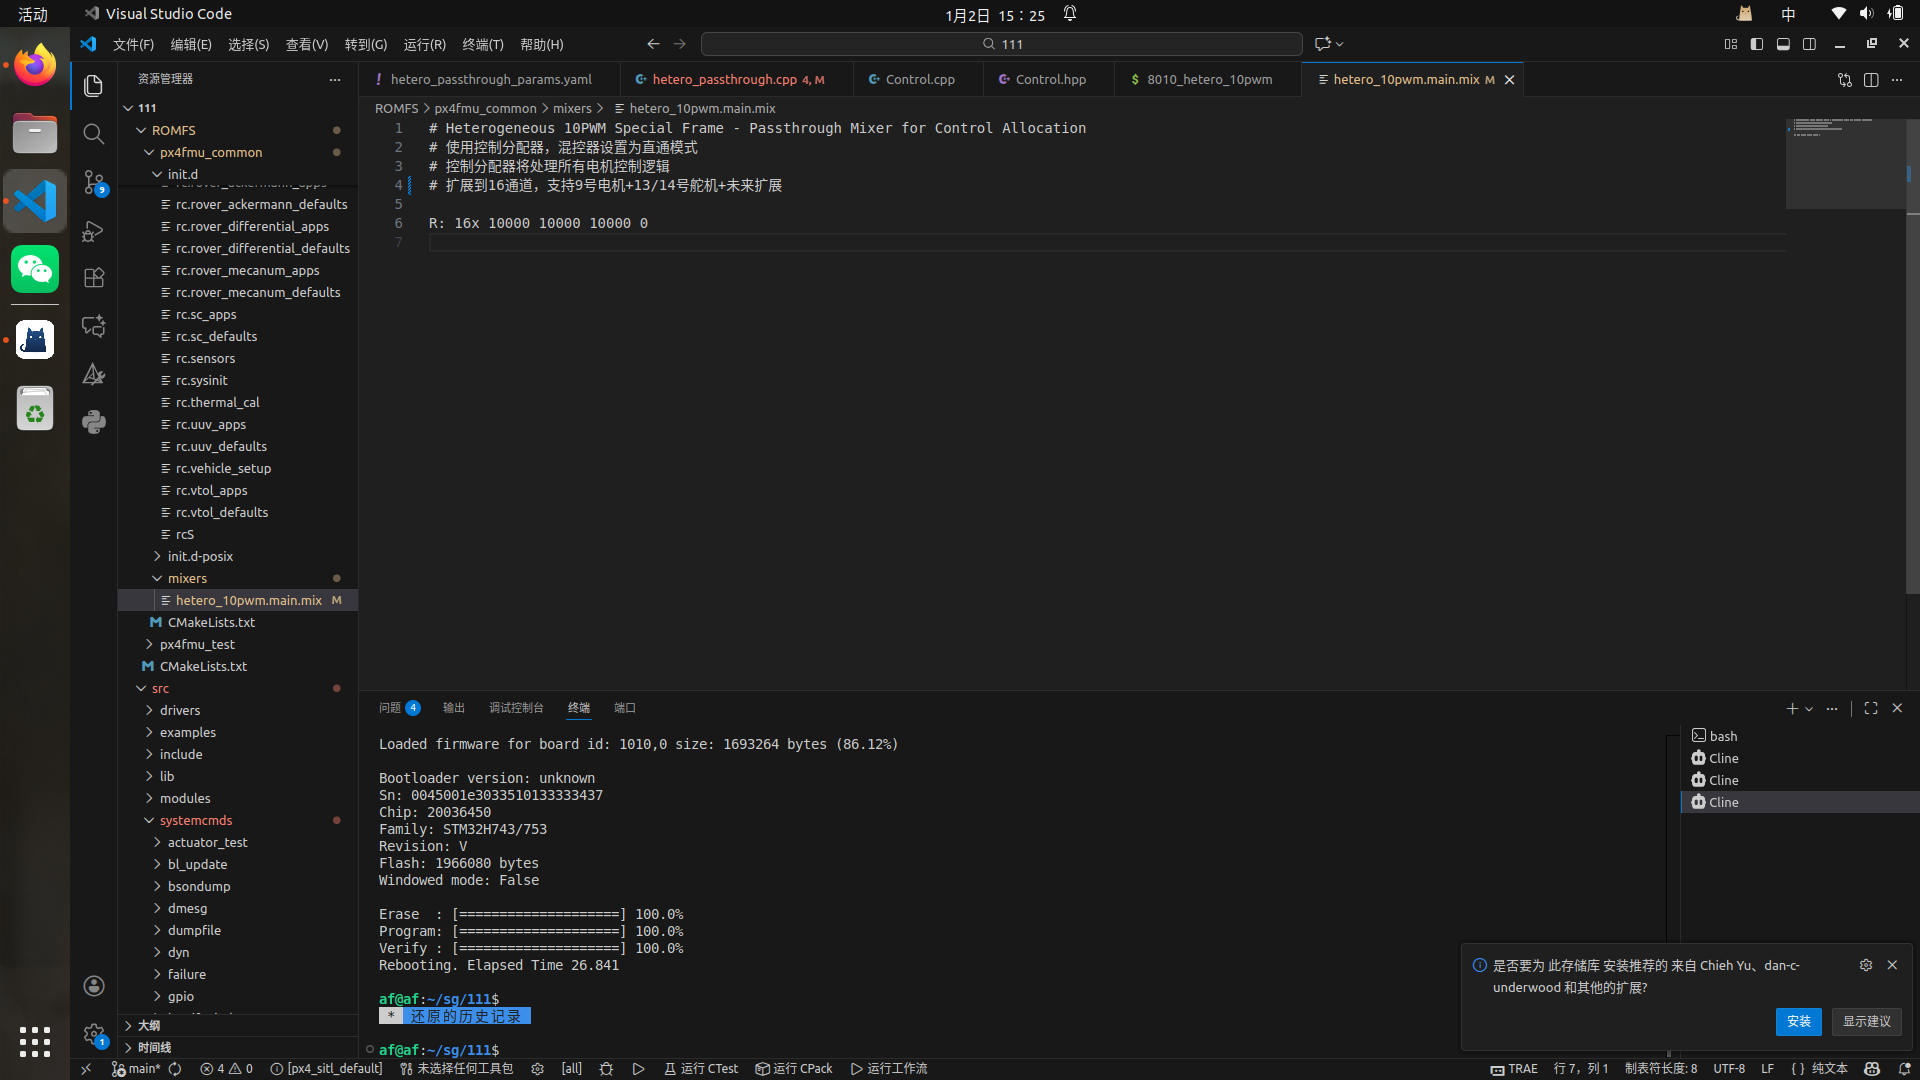
Task: Toggle secondary side bar layout
Action: [x=1809, y=44]
